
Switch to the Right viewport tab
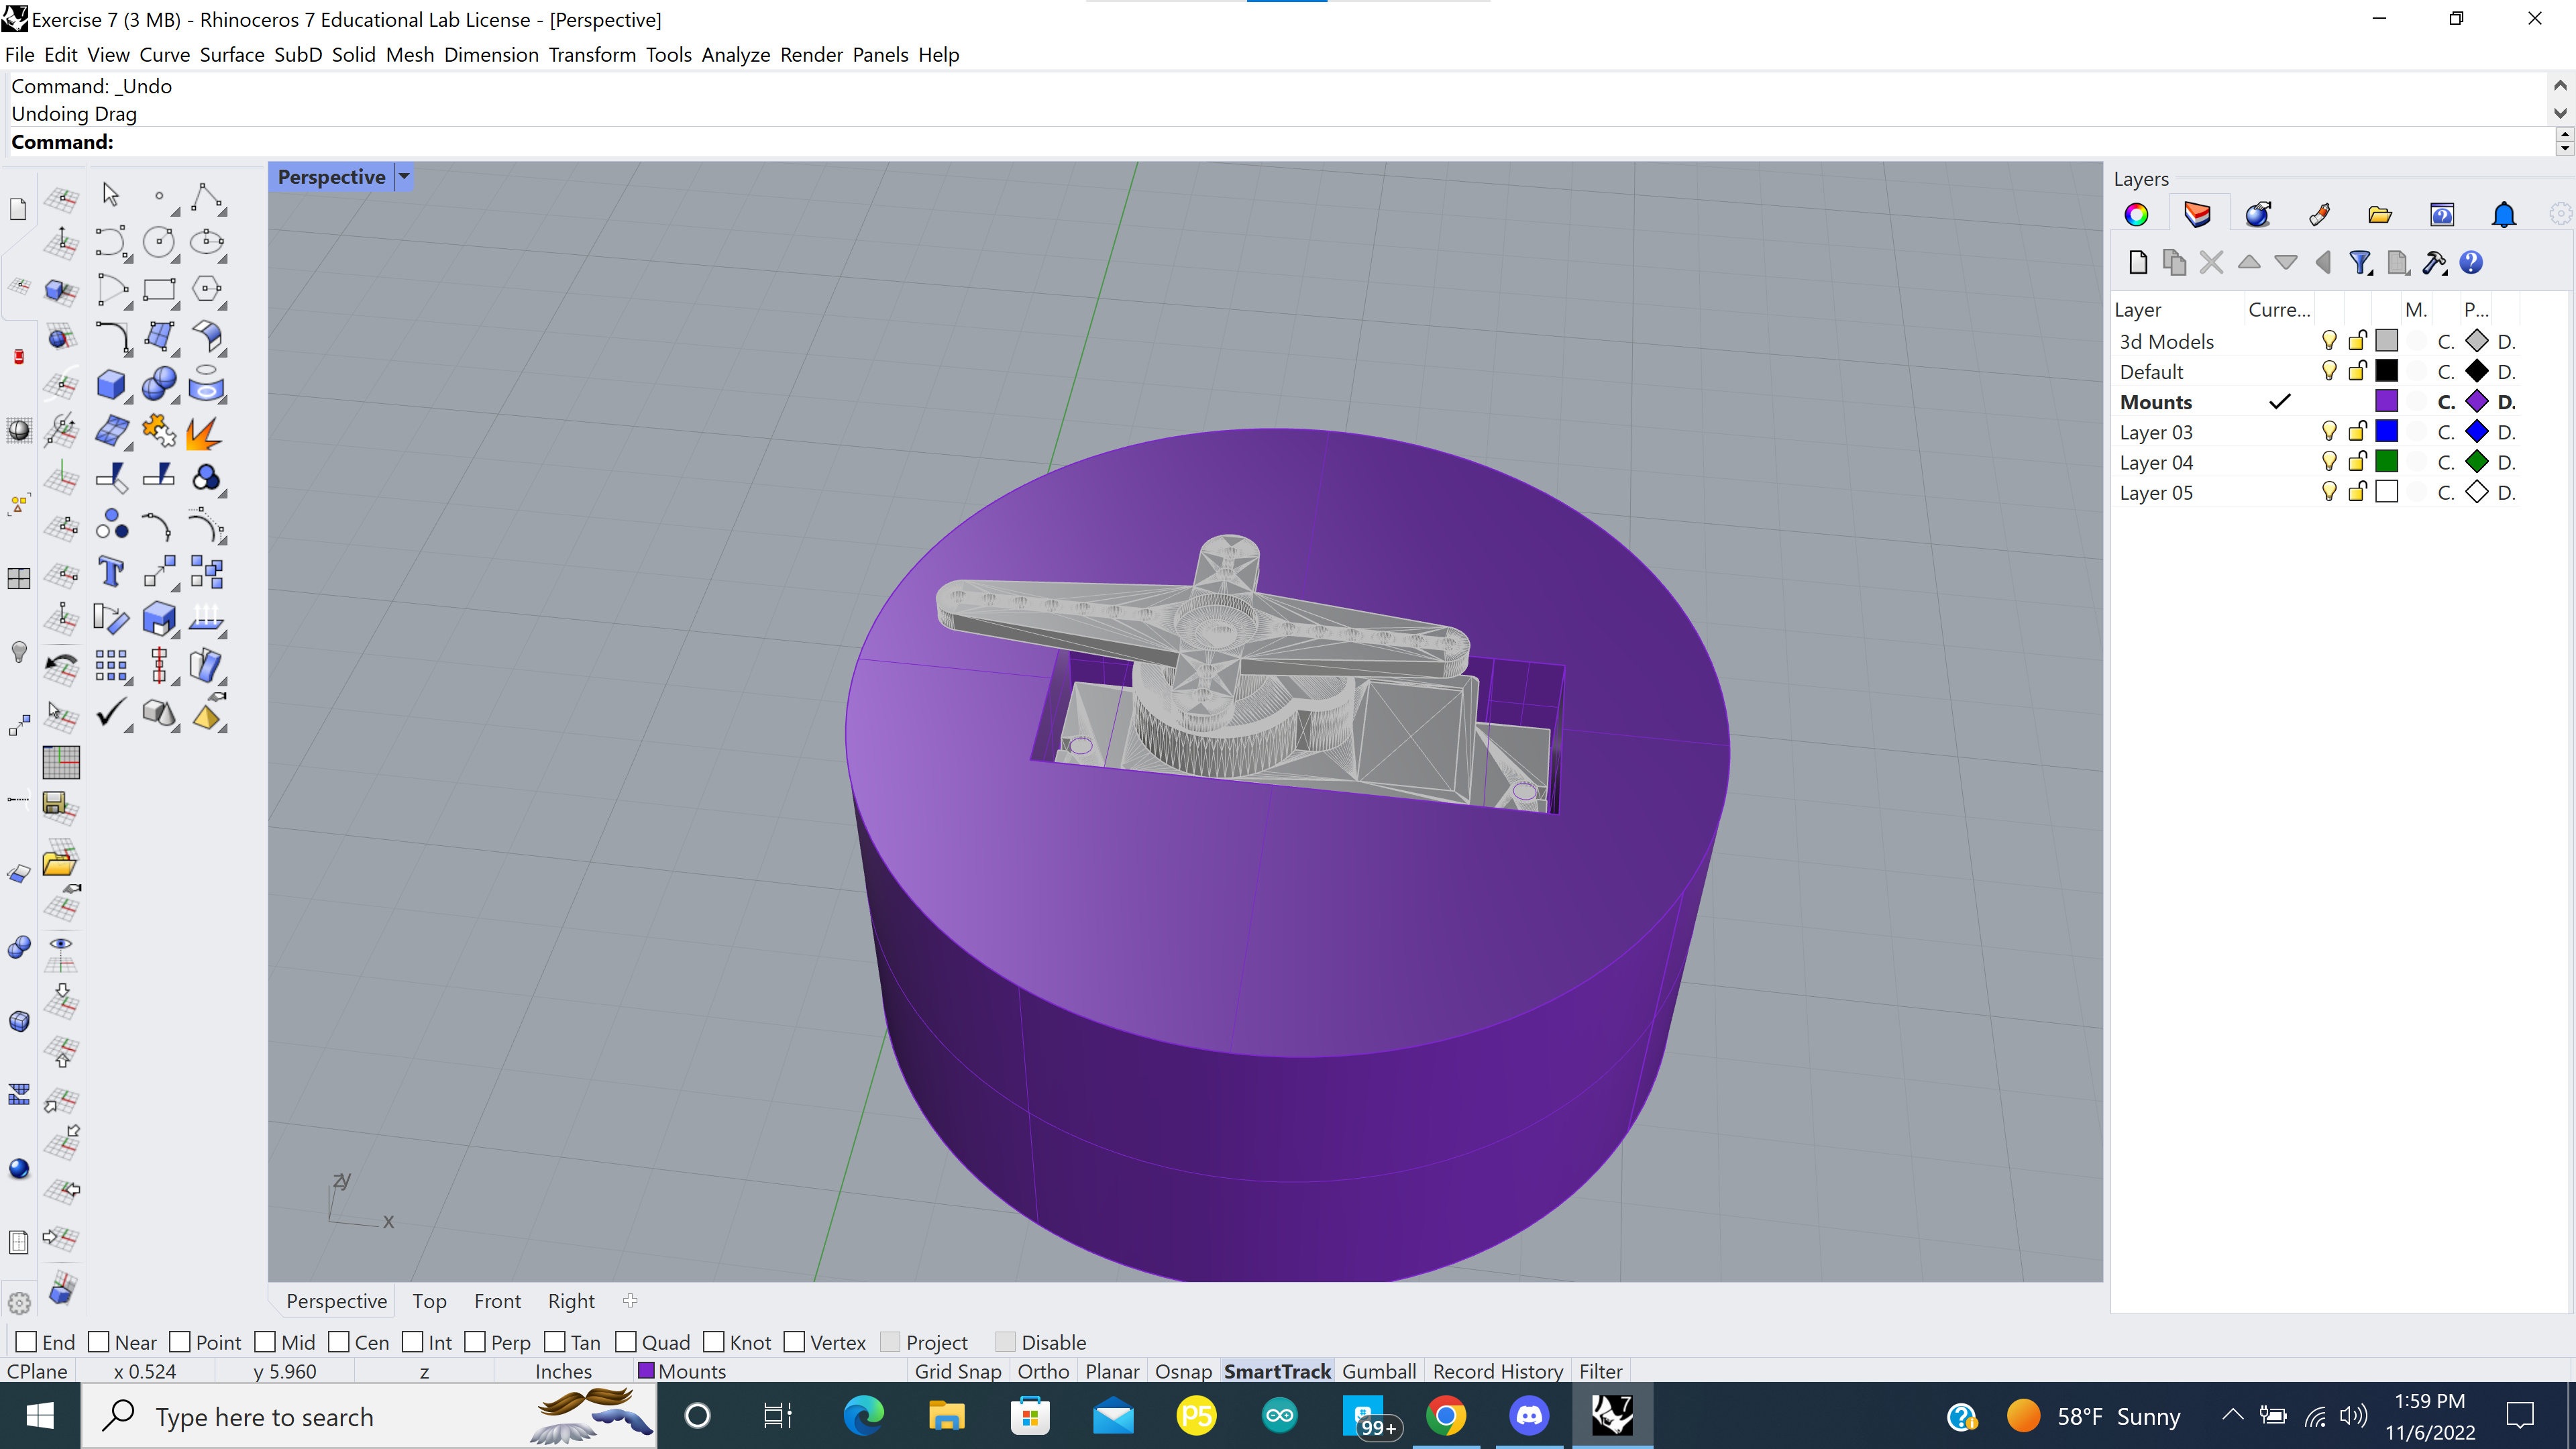(571, 1301)
